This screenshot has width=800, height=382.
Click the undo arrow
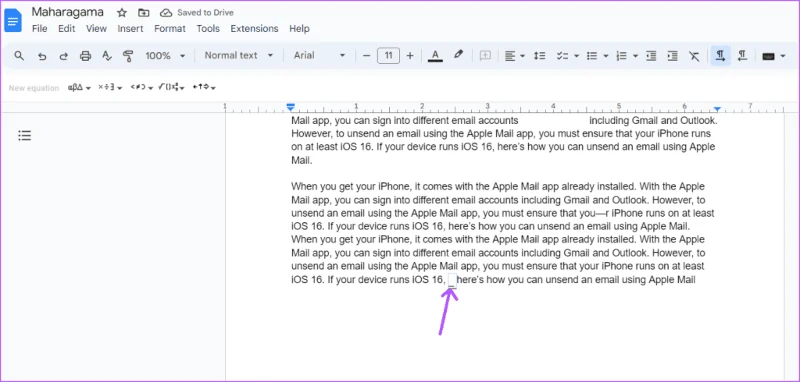pos(42,56)
